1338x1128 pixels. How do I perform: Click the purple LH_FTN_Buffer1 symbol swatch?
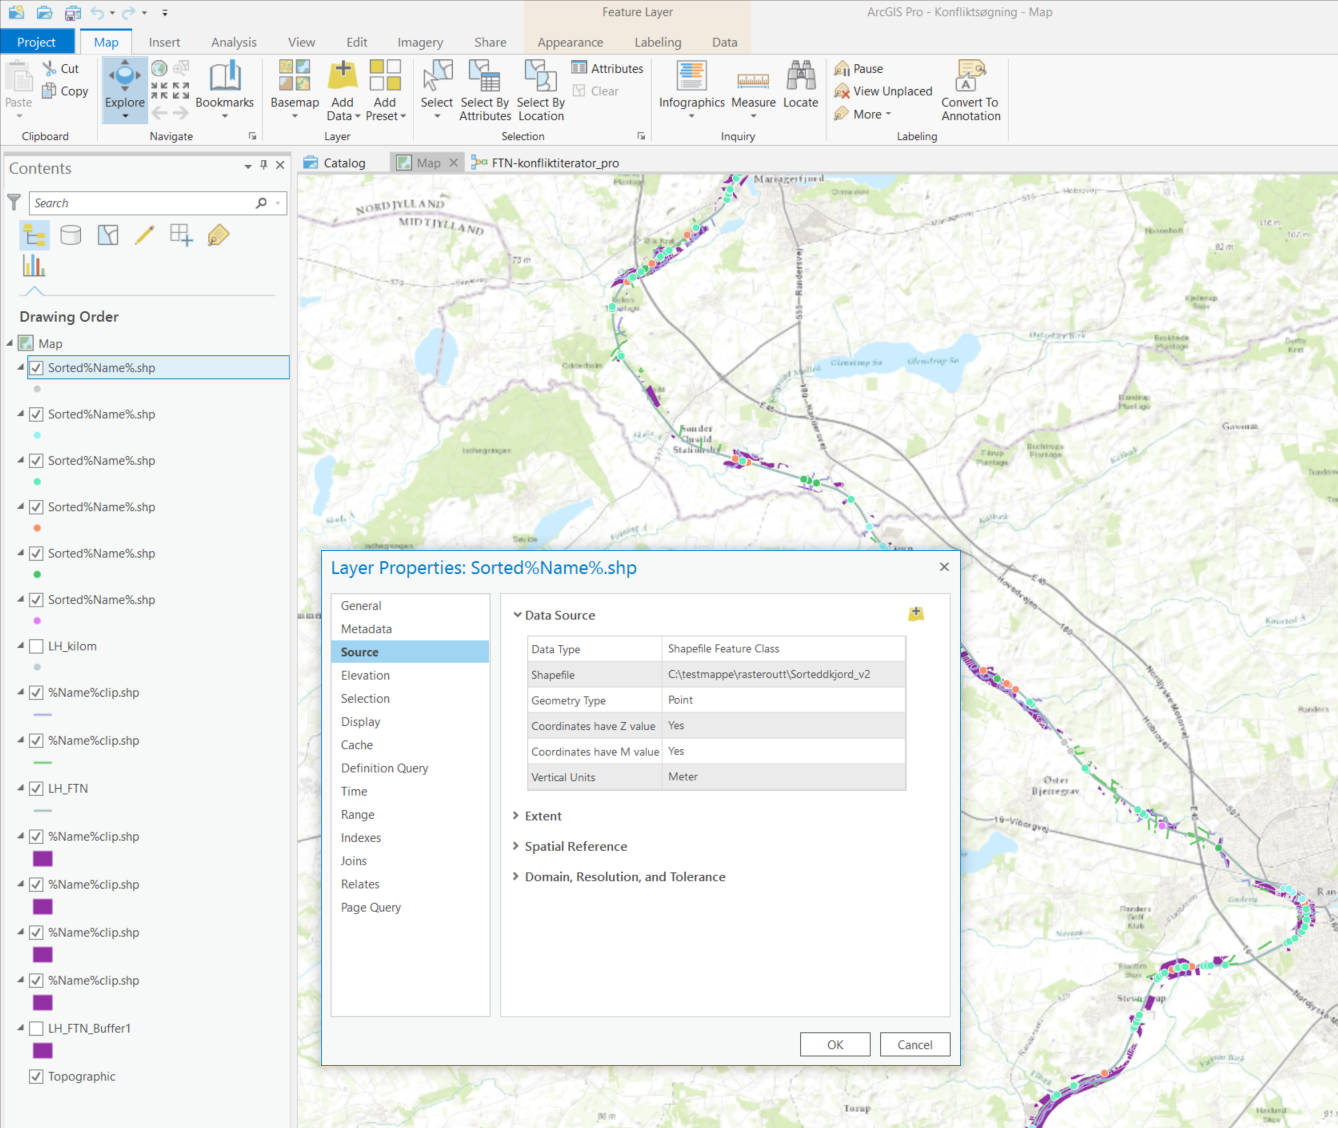43,1051
